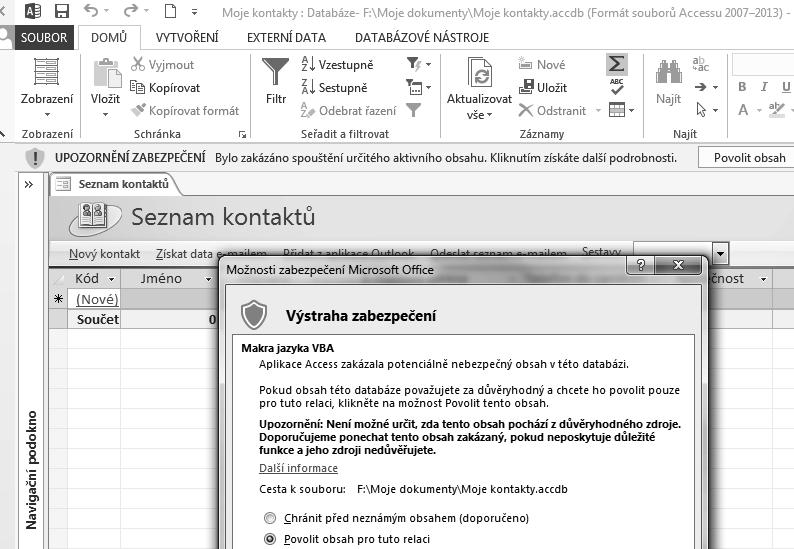Click the font name input box

[x=763, y=64]
